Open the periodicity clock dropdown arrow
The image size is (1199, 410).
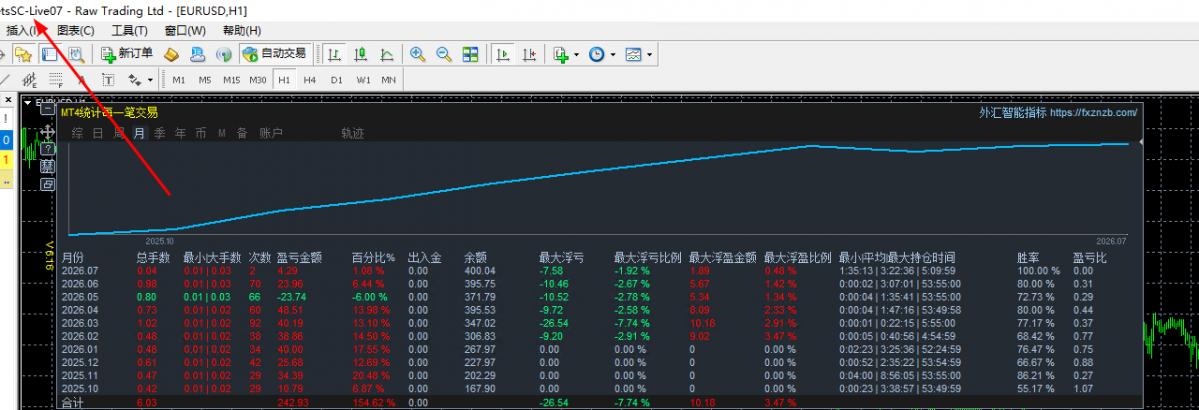point(612,54)
